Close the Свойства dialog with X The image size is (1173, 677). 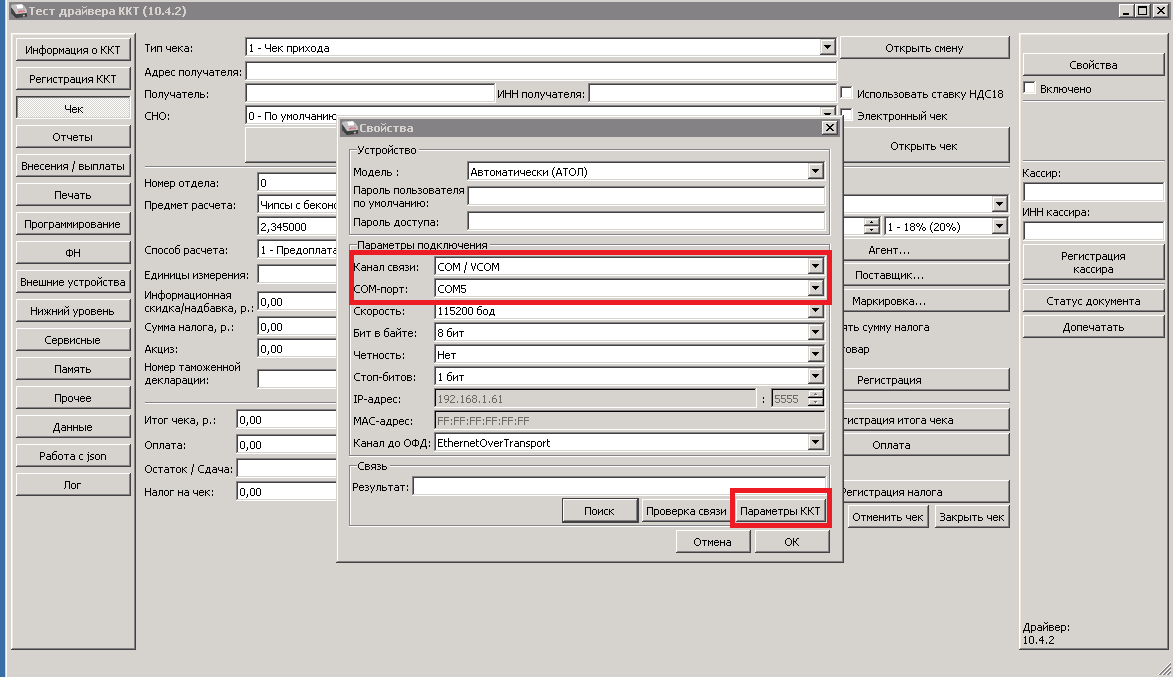click(x=828, y=128)
